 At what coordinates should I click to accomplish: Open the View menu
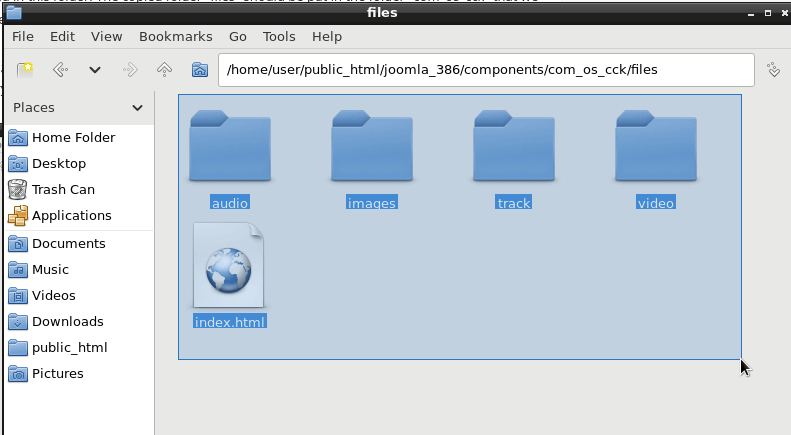(x=106, y=37)
